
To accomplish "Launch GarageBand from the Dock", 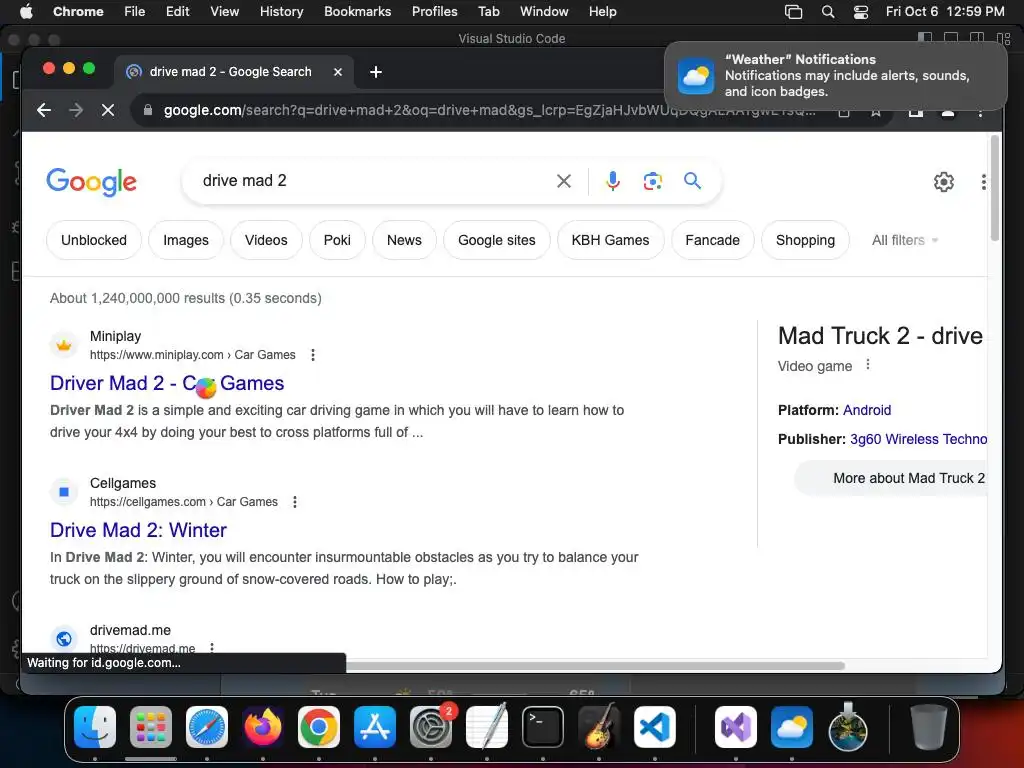I will pos(599,727).
